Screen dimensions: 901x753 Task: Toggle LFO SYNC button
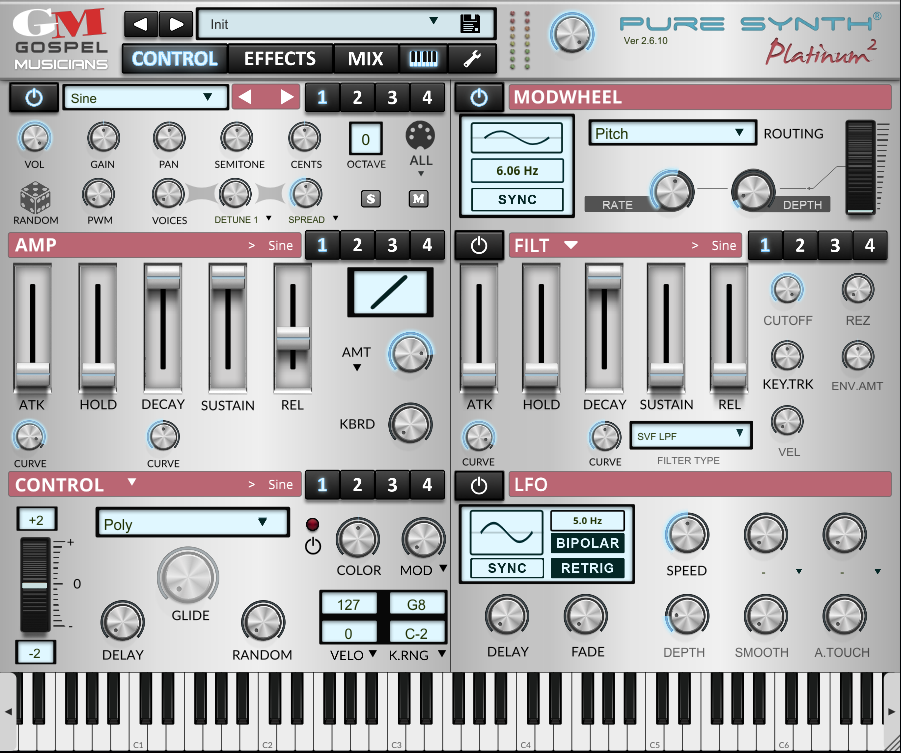tap(506, 568)
